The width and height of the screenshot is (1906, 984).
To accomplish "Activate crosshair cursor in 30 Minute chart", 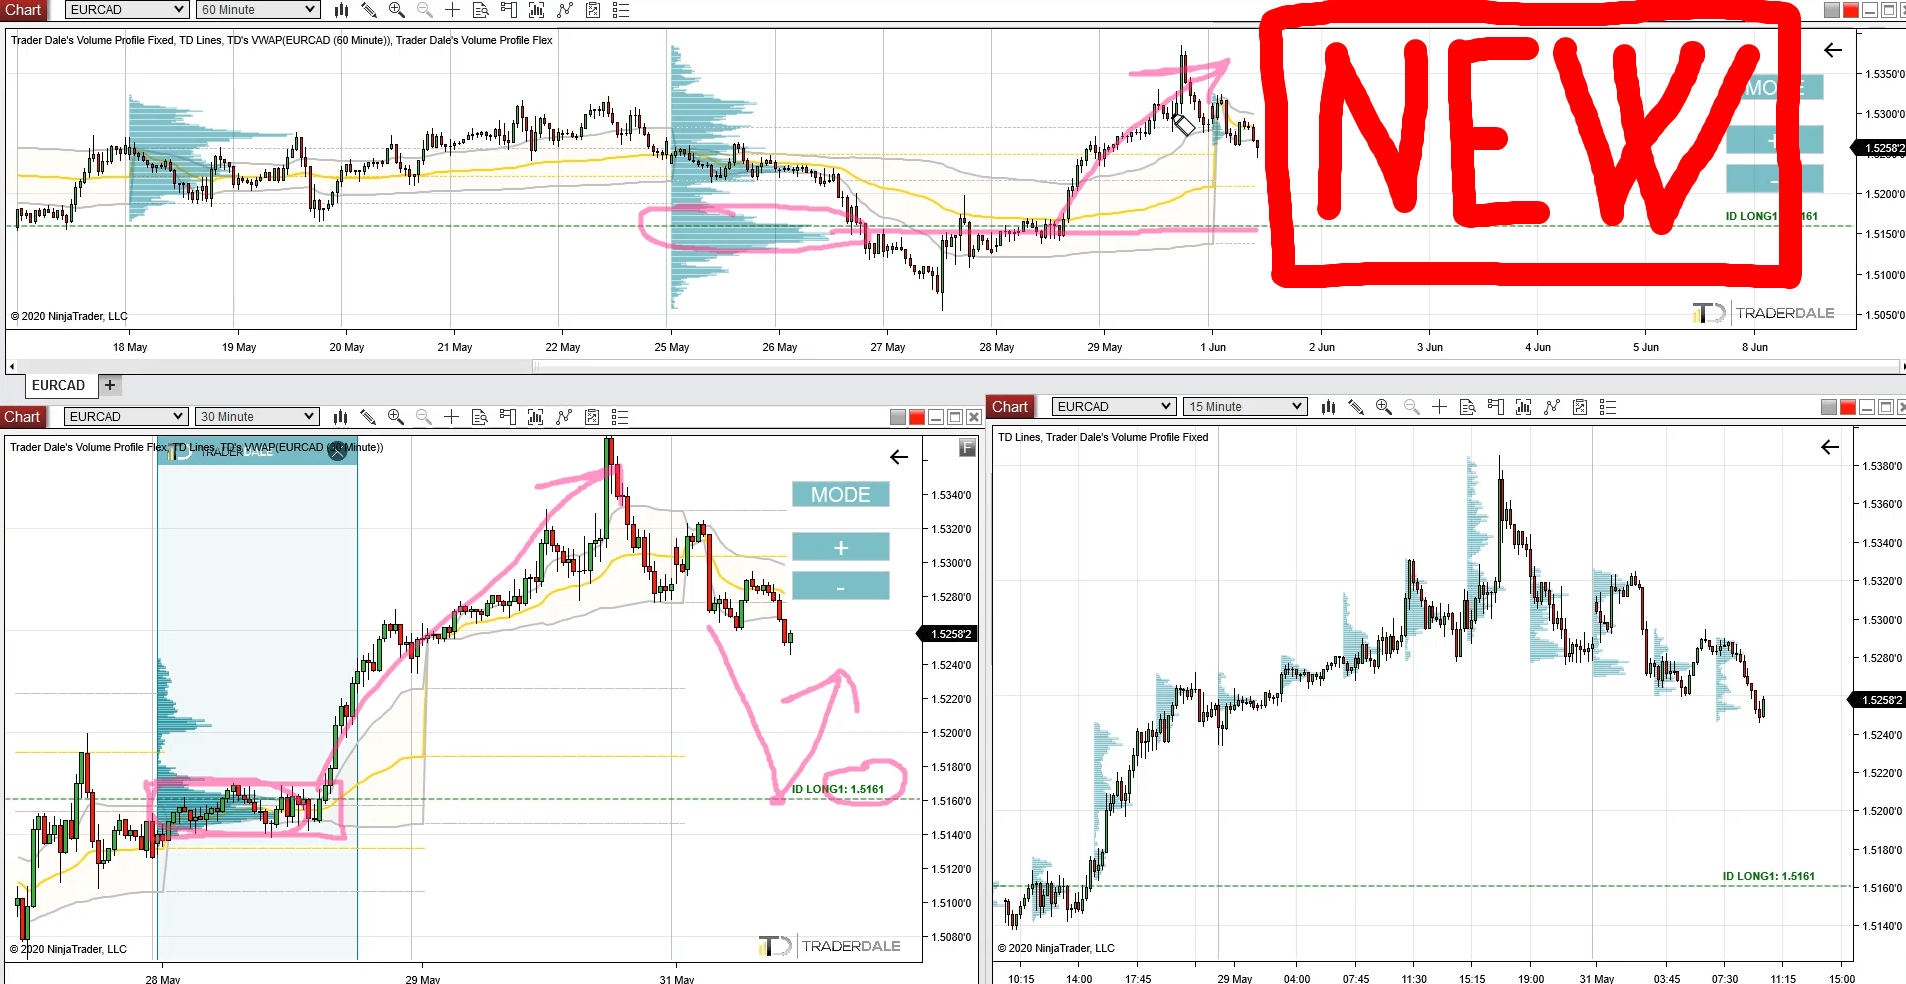I will point(452,417).
